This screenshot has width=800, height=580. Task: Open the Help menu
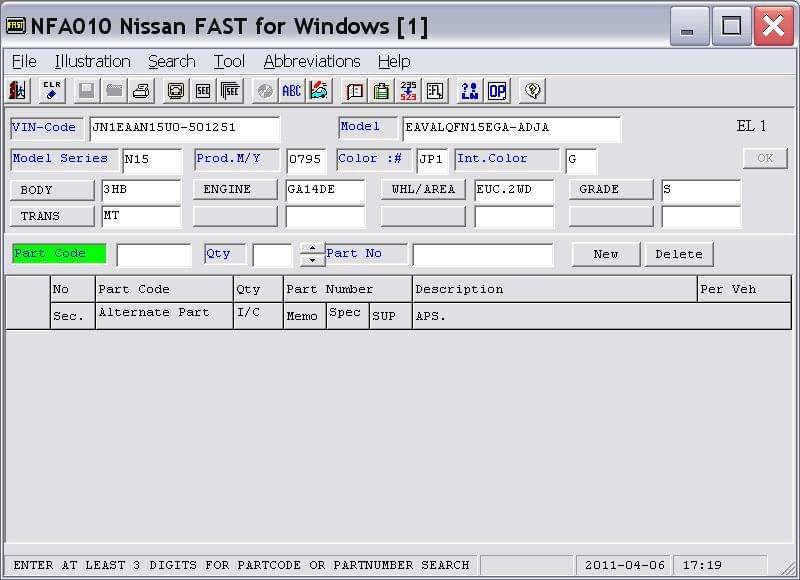394,61
